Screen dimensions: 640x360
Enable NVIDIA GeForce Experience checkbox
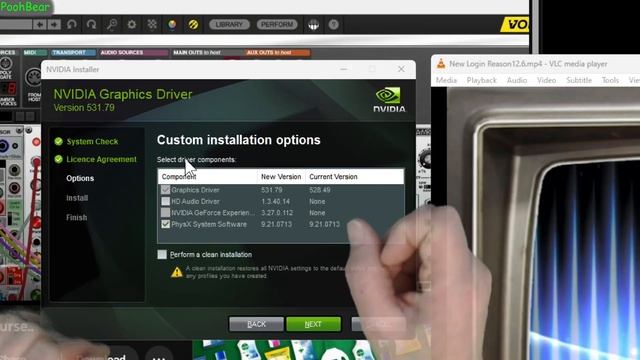165,213
